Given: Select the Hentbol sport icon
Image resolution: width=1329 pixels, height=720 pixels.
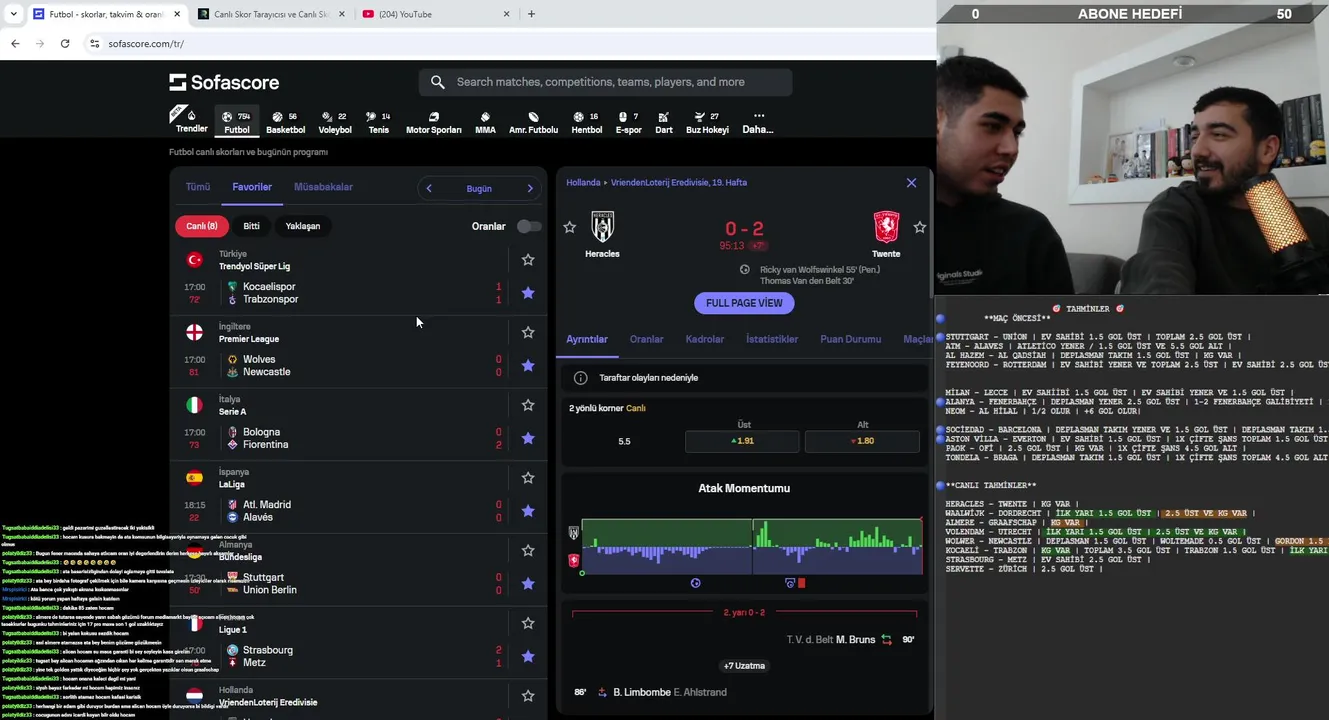Looking at the screenshot, I should point(586,122).
